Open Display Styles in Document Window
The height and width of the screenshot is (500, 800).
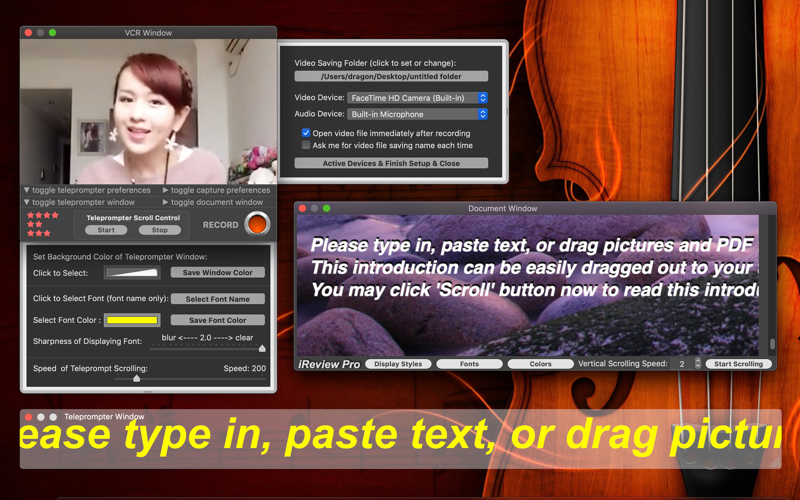point(398,364)
